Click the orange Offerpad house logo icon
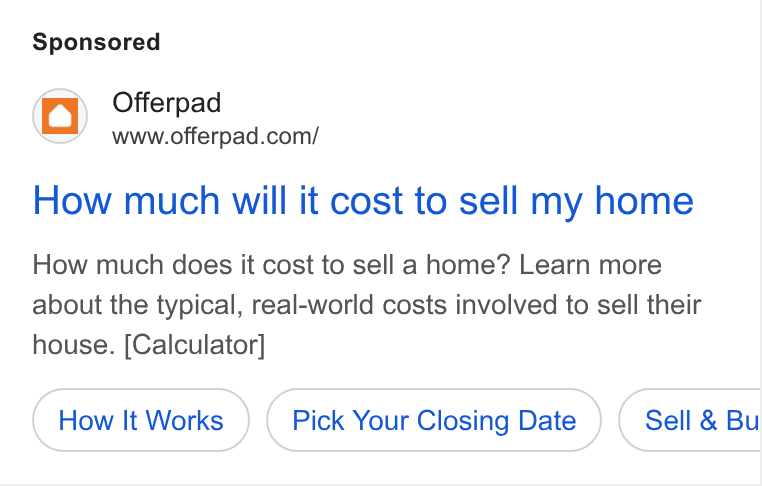 pyautogui.click(x=60, y=116)
